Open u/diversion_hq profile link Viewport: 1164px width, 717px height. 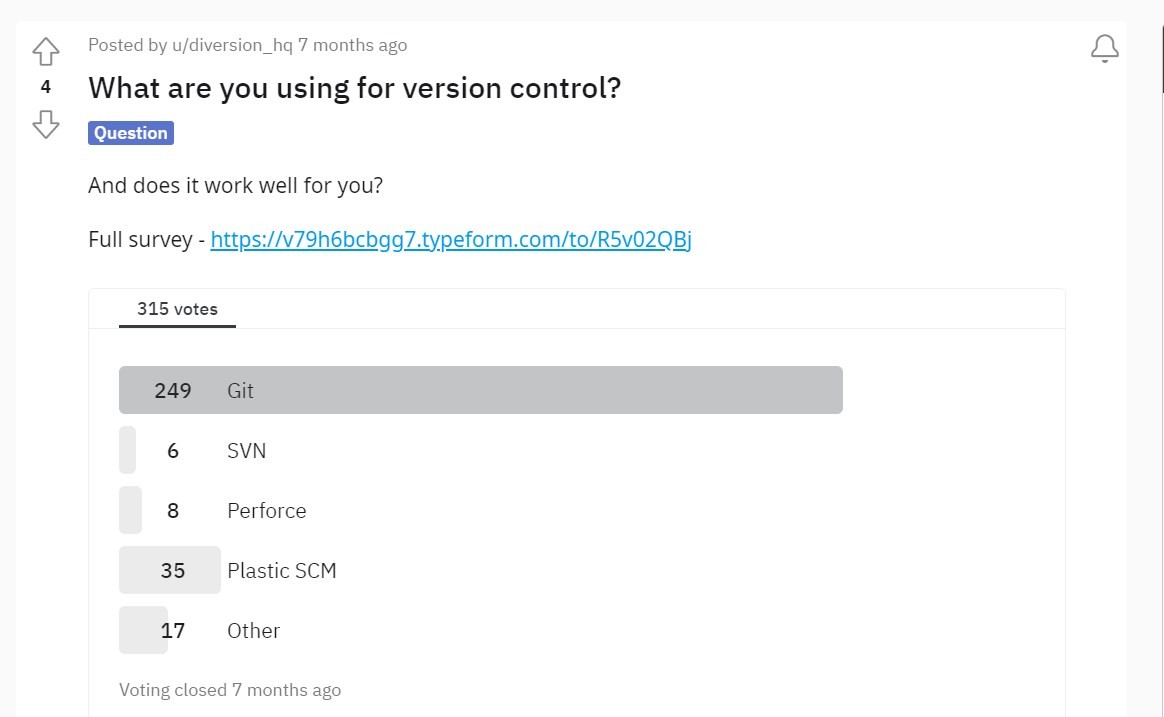coord(232,45)
